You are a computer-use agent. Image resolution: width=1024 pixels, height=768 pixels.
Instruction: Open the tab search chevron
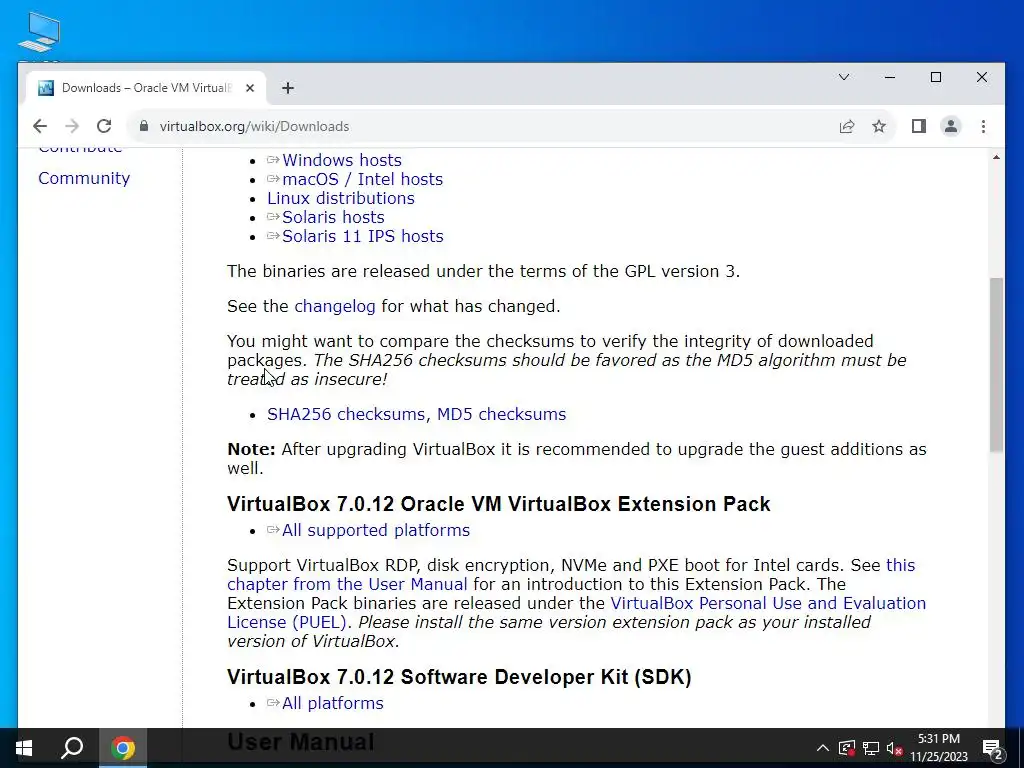click(x=844, y=77)
